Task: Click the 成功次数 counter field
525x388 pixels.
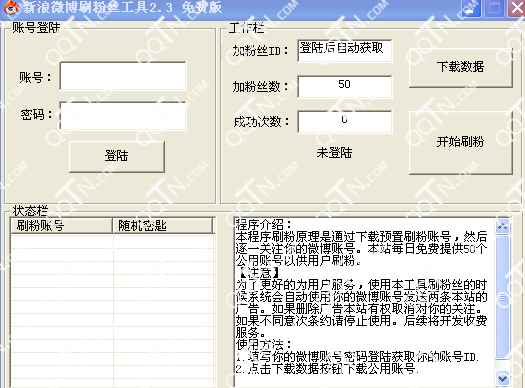Action: [345, 122]
